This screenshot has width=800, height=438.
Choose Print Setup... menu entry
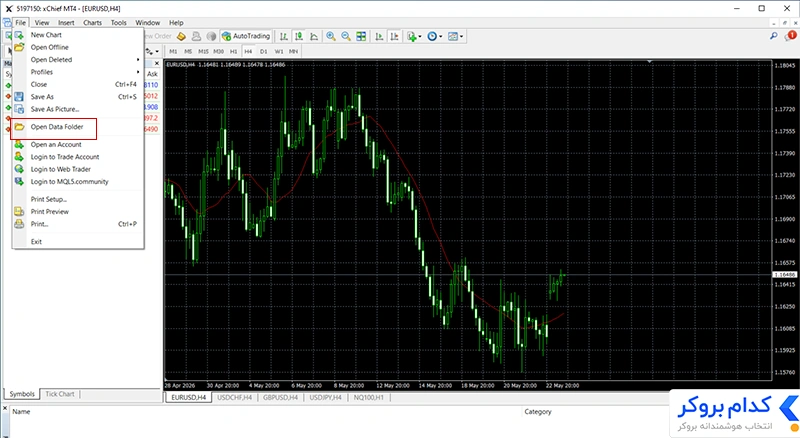(78, 199)
